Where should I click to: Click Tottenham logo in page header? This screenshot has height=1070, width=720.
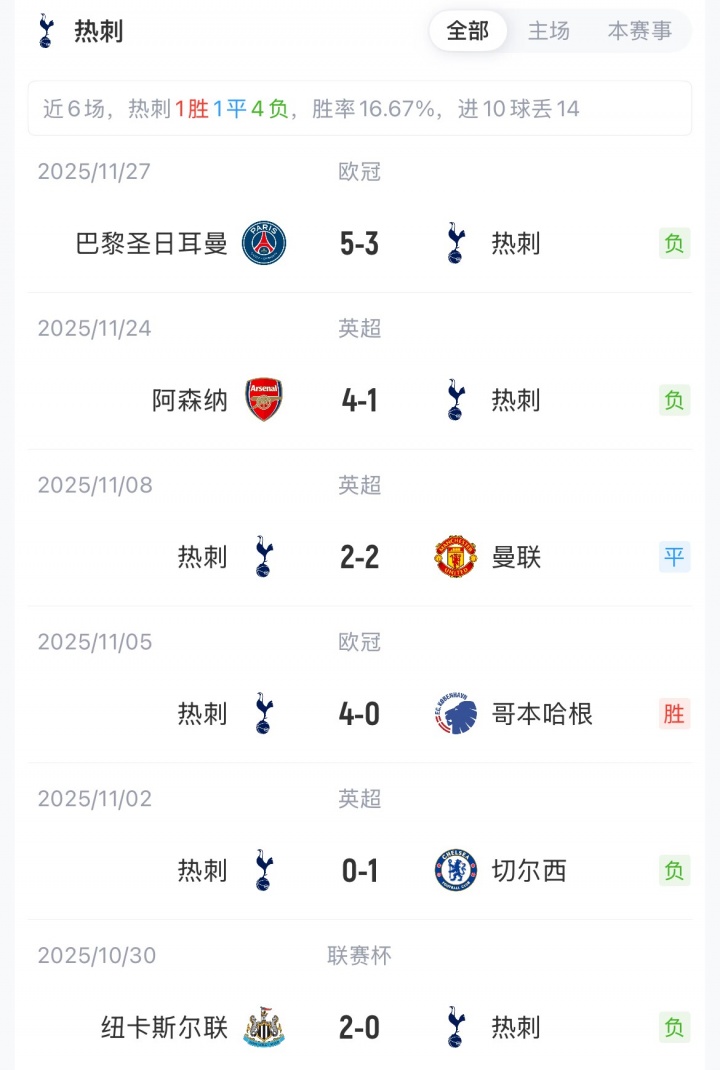coord(46,31)
